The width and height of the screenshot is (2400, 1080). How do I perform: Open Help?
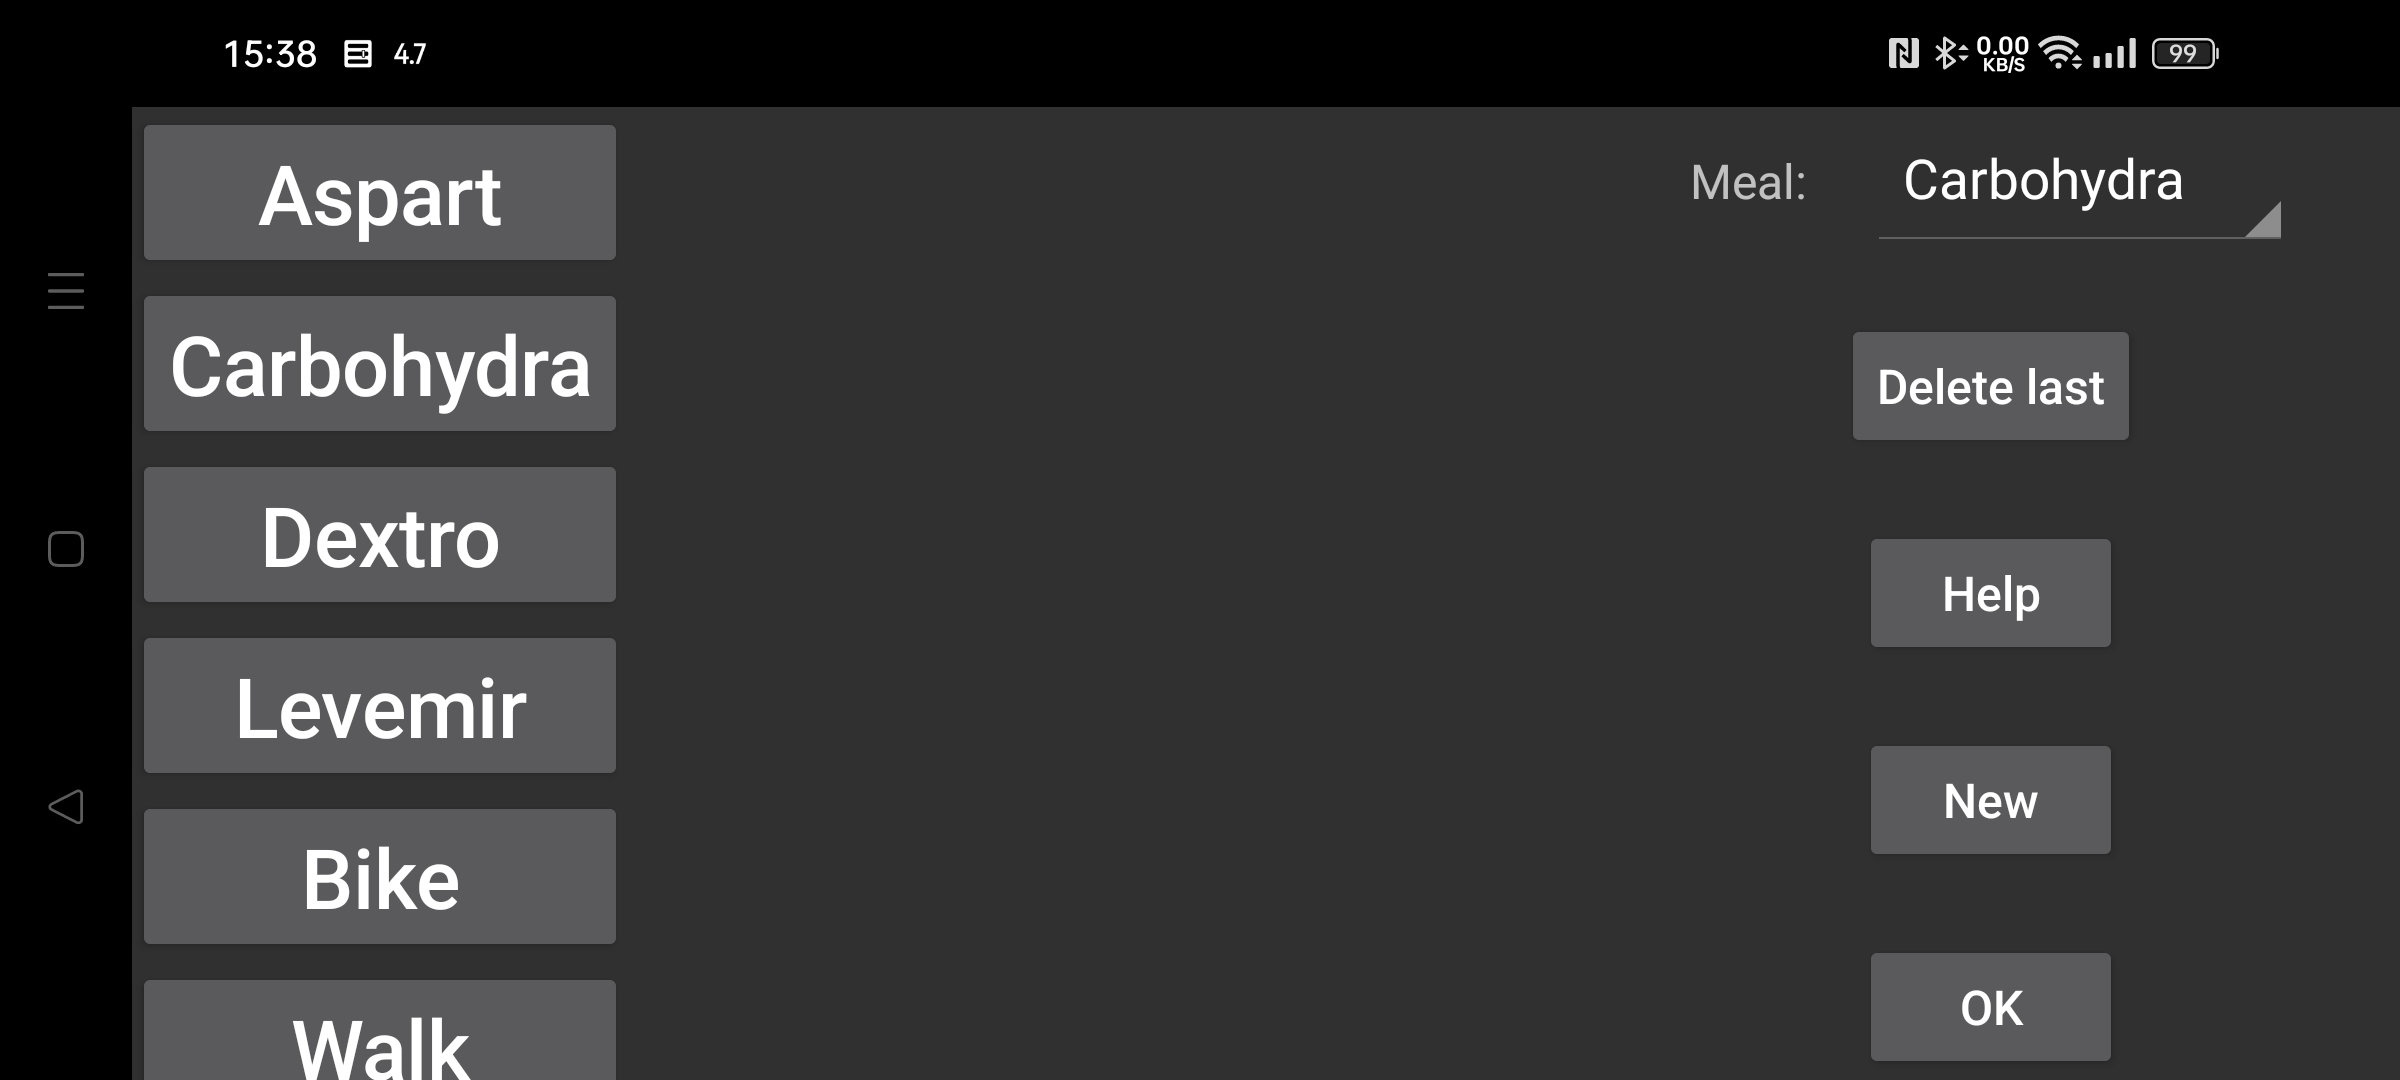click(x=1991, y=593)
